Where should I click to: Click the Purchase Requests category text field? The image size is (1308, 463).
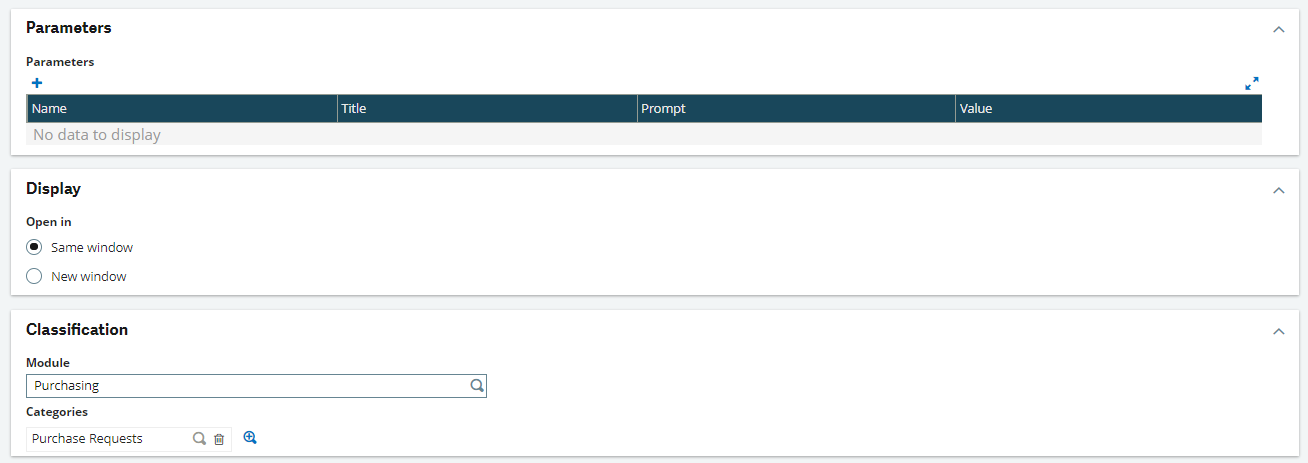click(x=105, y=439)
